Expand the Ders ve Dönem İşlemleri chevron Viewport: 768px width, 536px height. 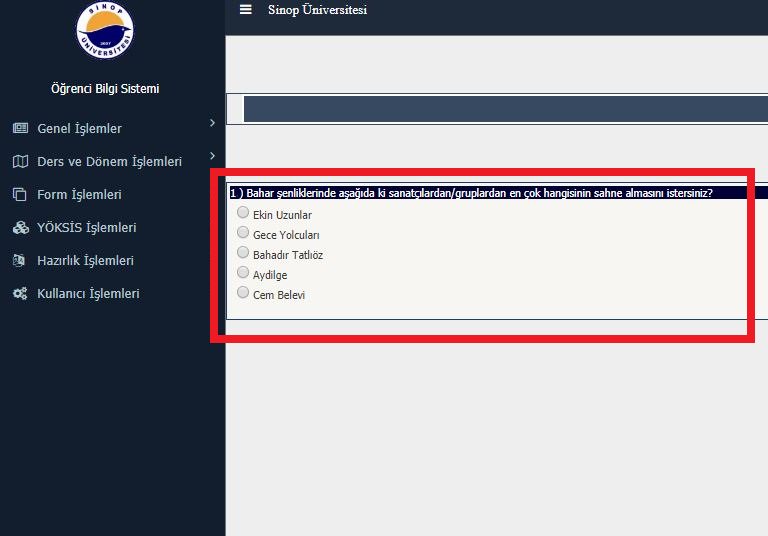212,156
